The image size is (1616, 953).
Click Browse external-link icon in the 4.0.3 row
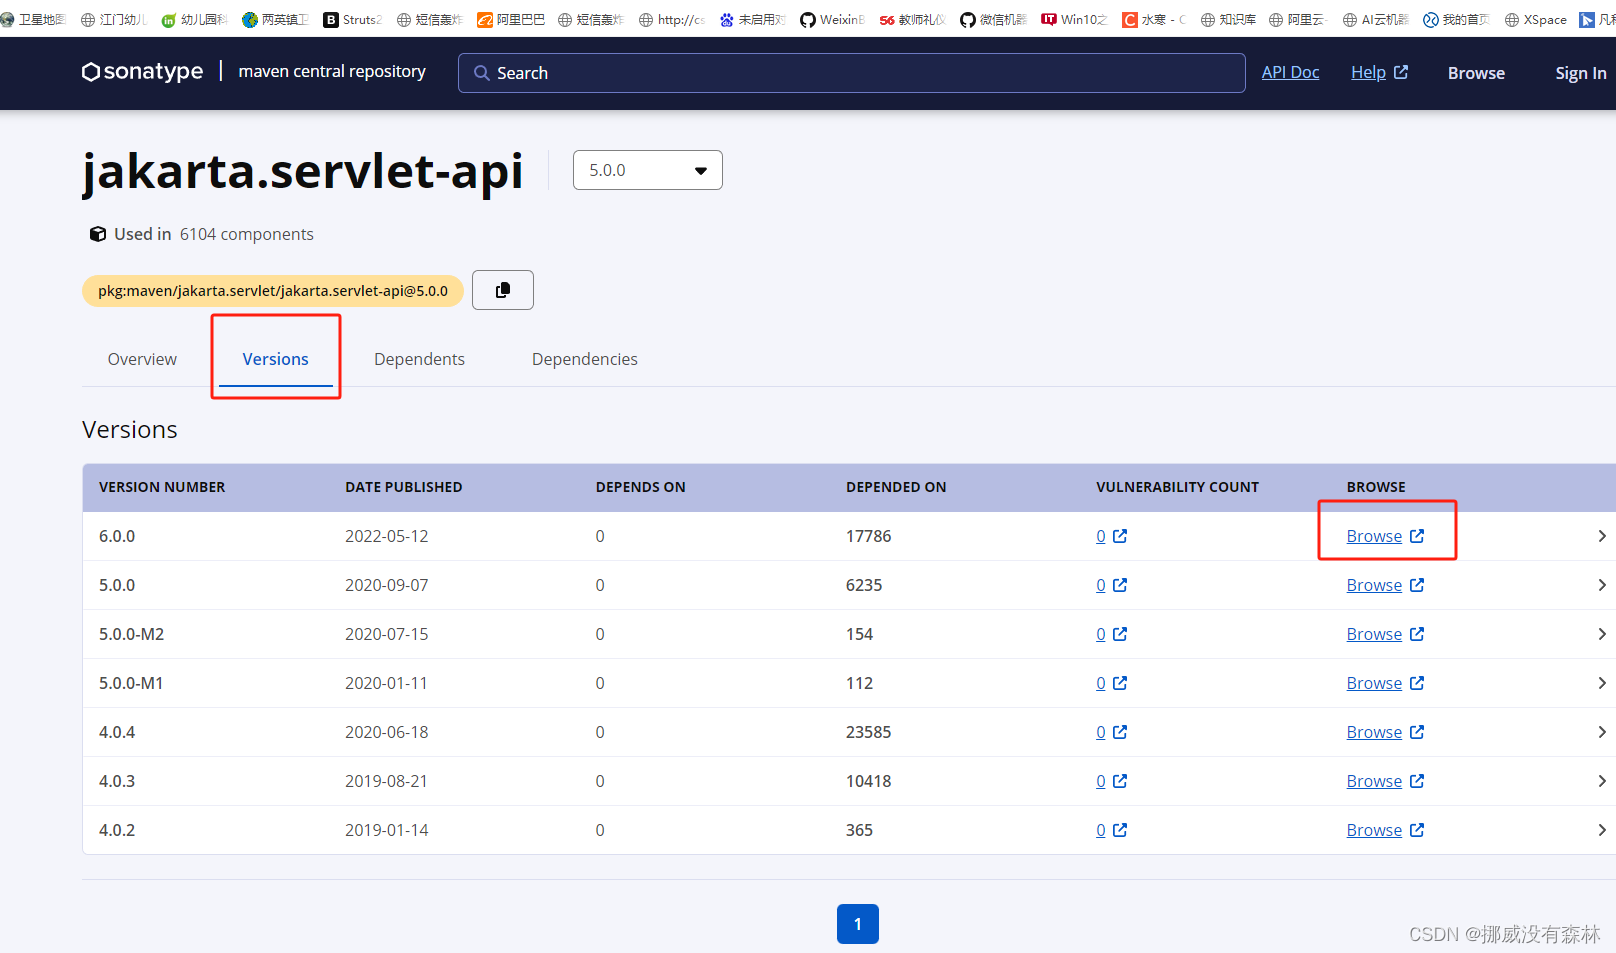[x=1417, y=781]
